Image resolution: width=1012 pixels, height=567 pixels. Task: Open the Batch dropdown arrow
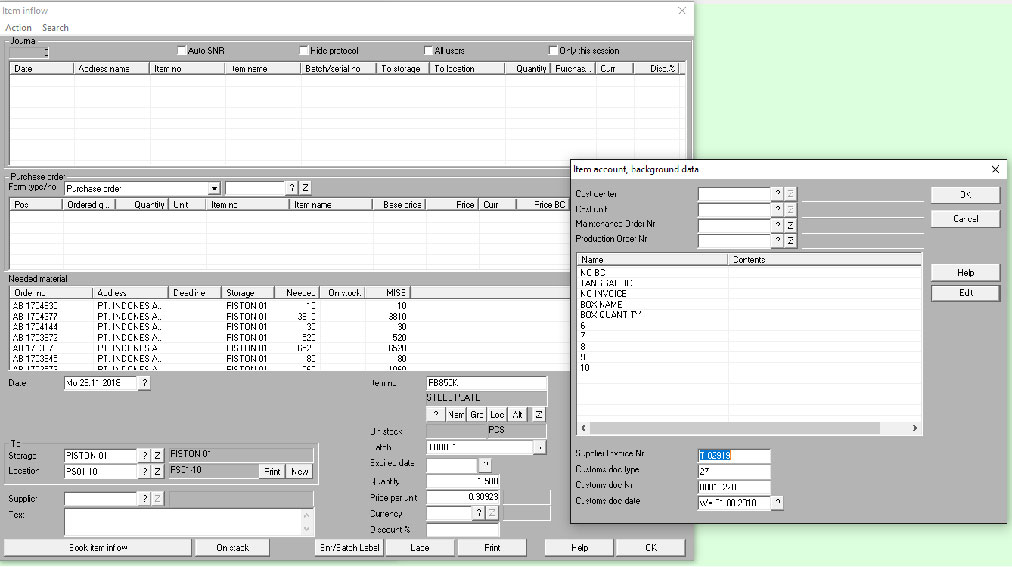pos(540,448)
